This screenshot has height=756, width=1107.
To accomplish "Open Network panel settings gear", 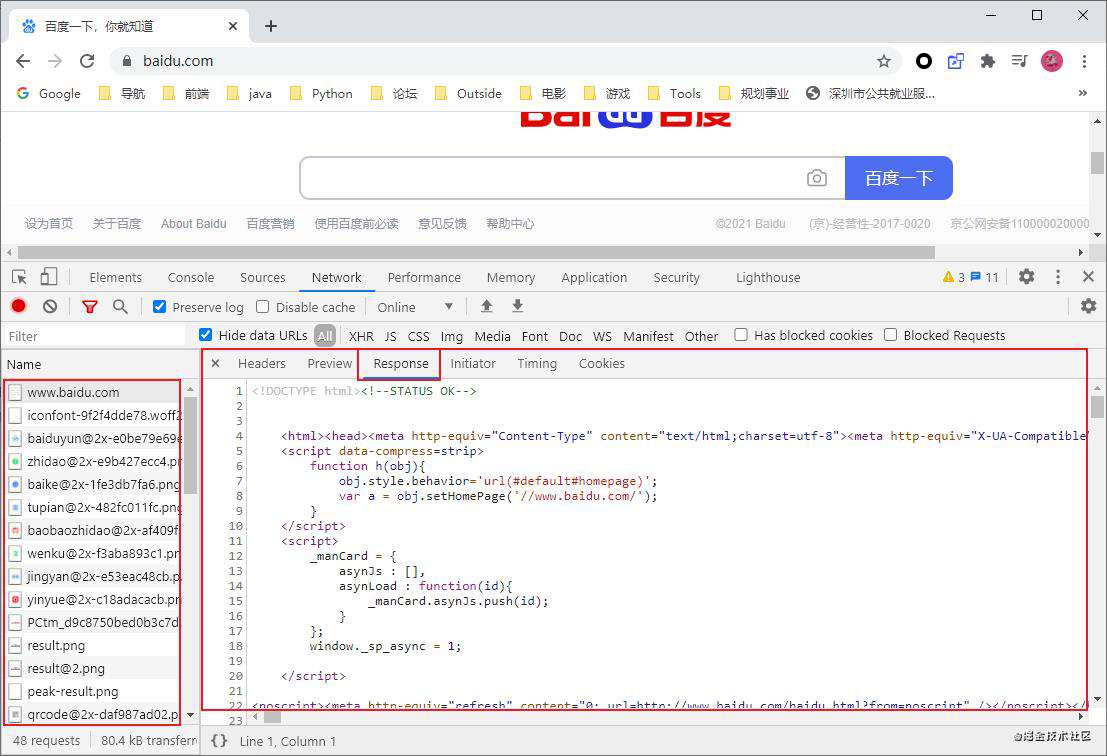I will tap(1089, 306).
